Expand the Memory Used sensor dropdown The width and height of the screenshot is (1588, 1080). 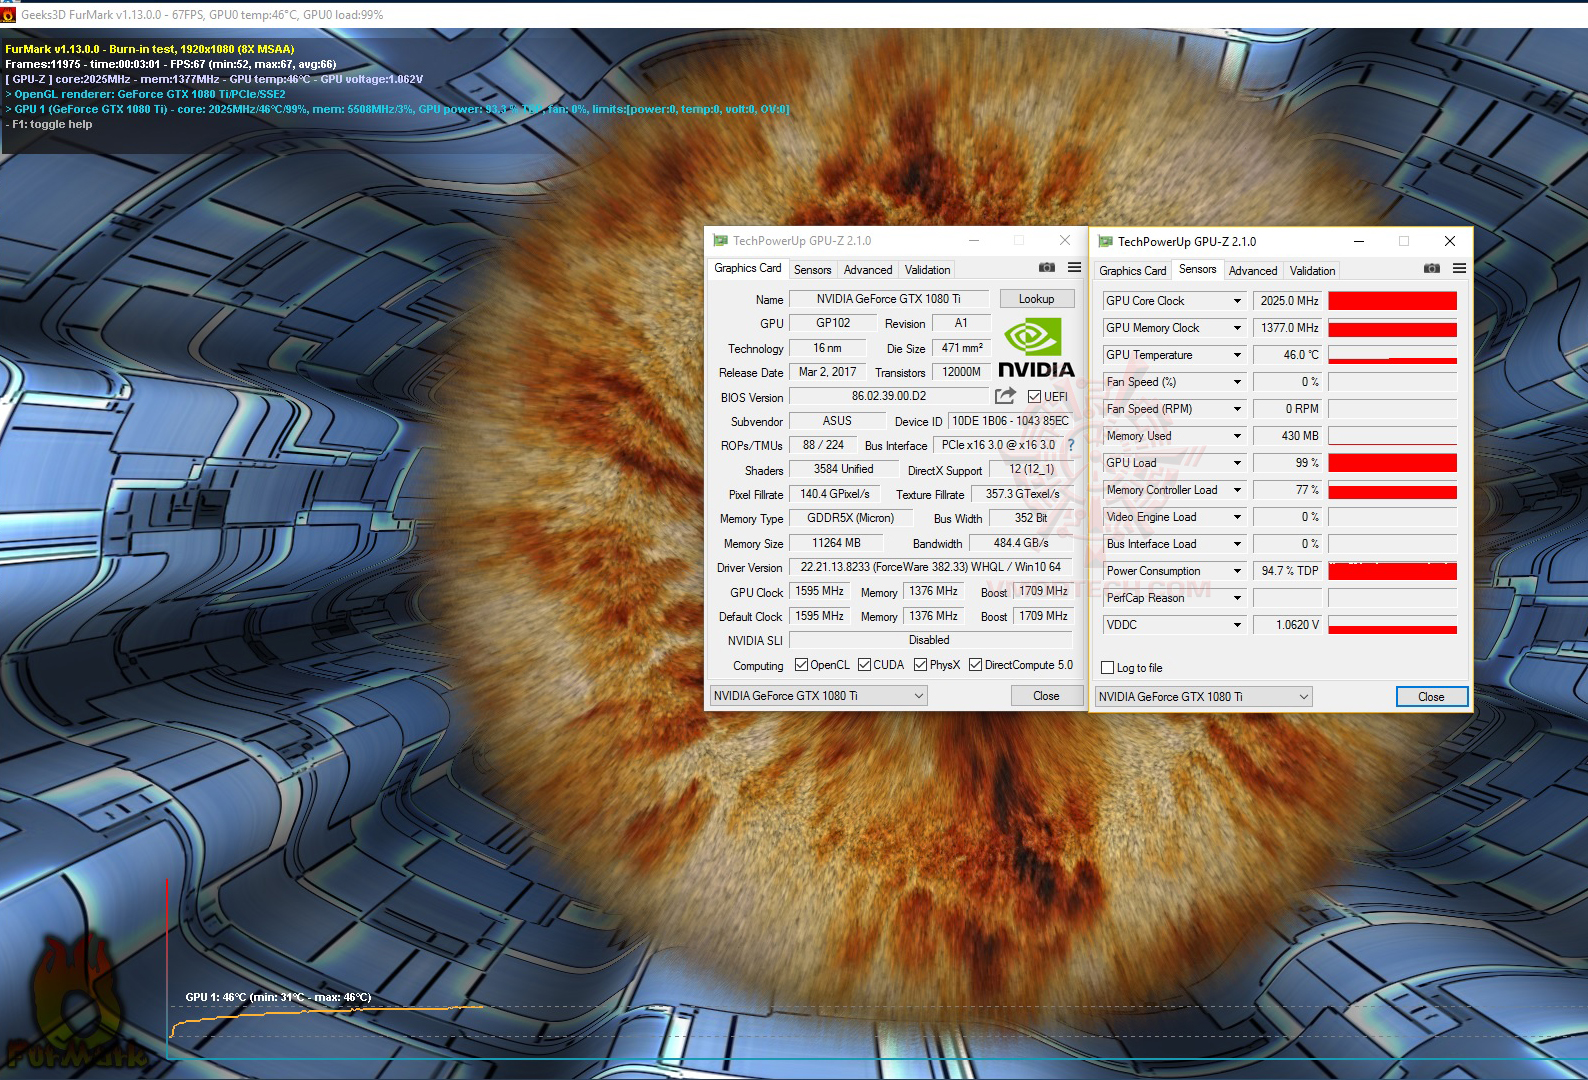coord(1237,436)
